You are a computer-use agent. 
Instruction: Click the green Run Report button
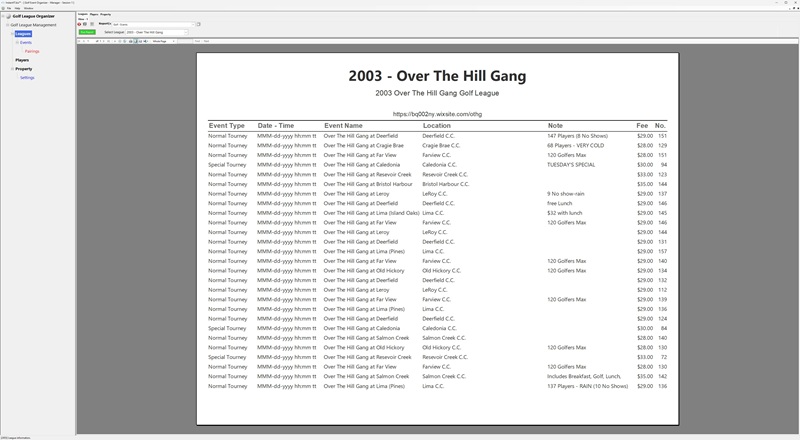pyautogui.click(x=87, y=32)
